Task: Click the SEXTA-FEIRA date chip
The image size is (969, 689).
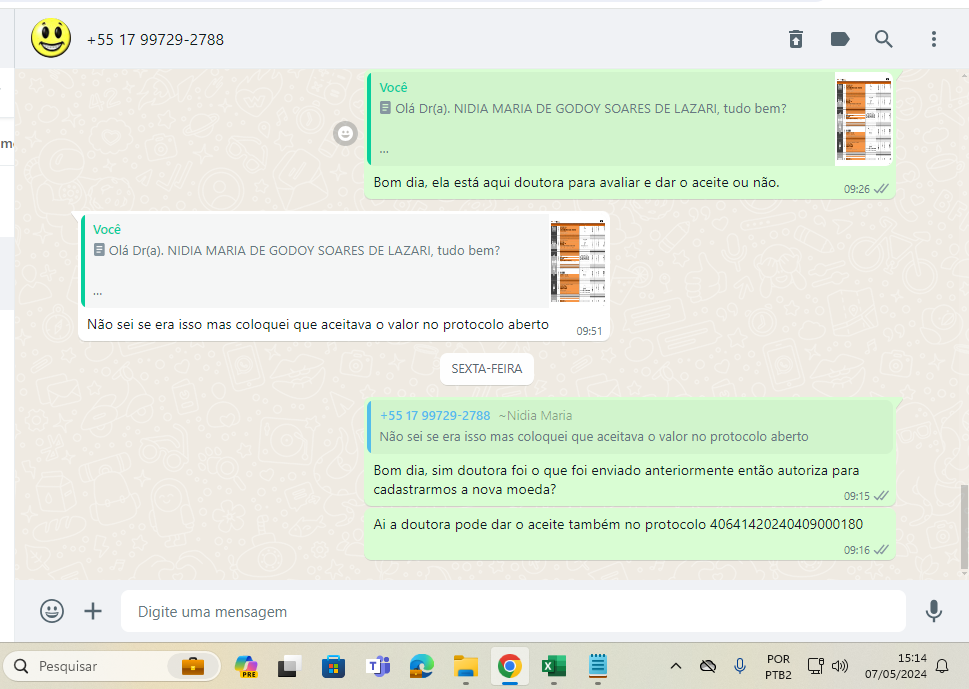Action: click(486, 369)
